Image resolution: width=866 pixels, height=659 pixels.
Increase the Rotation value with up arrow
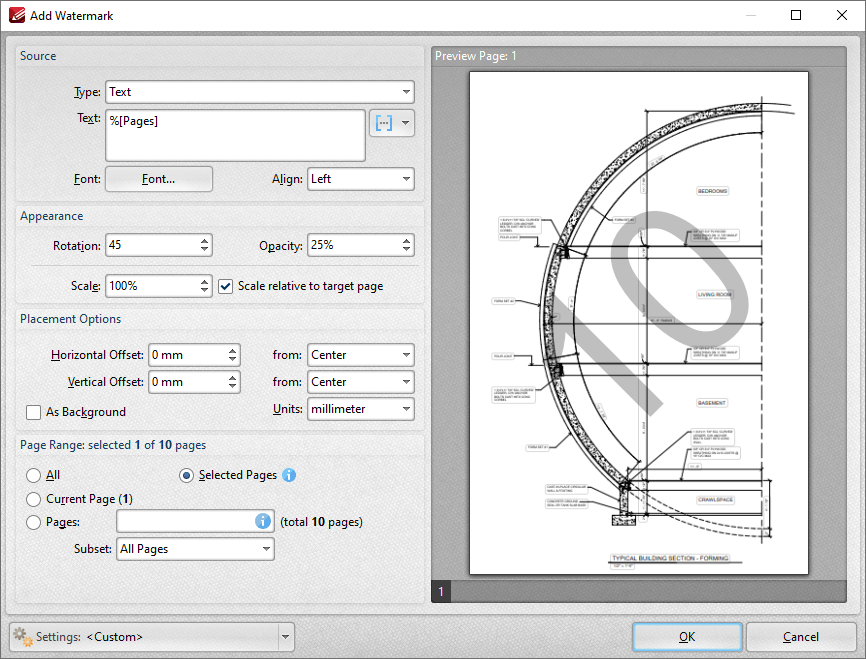point(204,241)
